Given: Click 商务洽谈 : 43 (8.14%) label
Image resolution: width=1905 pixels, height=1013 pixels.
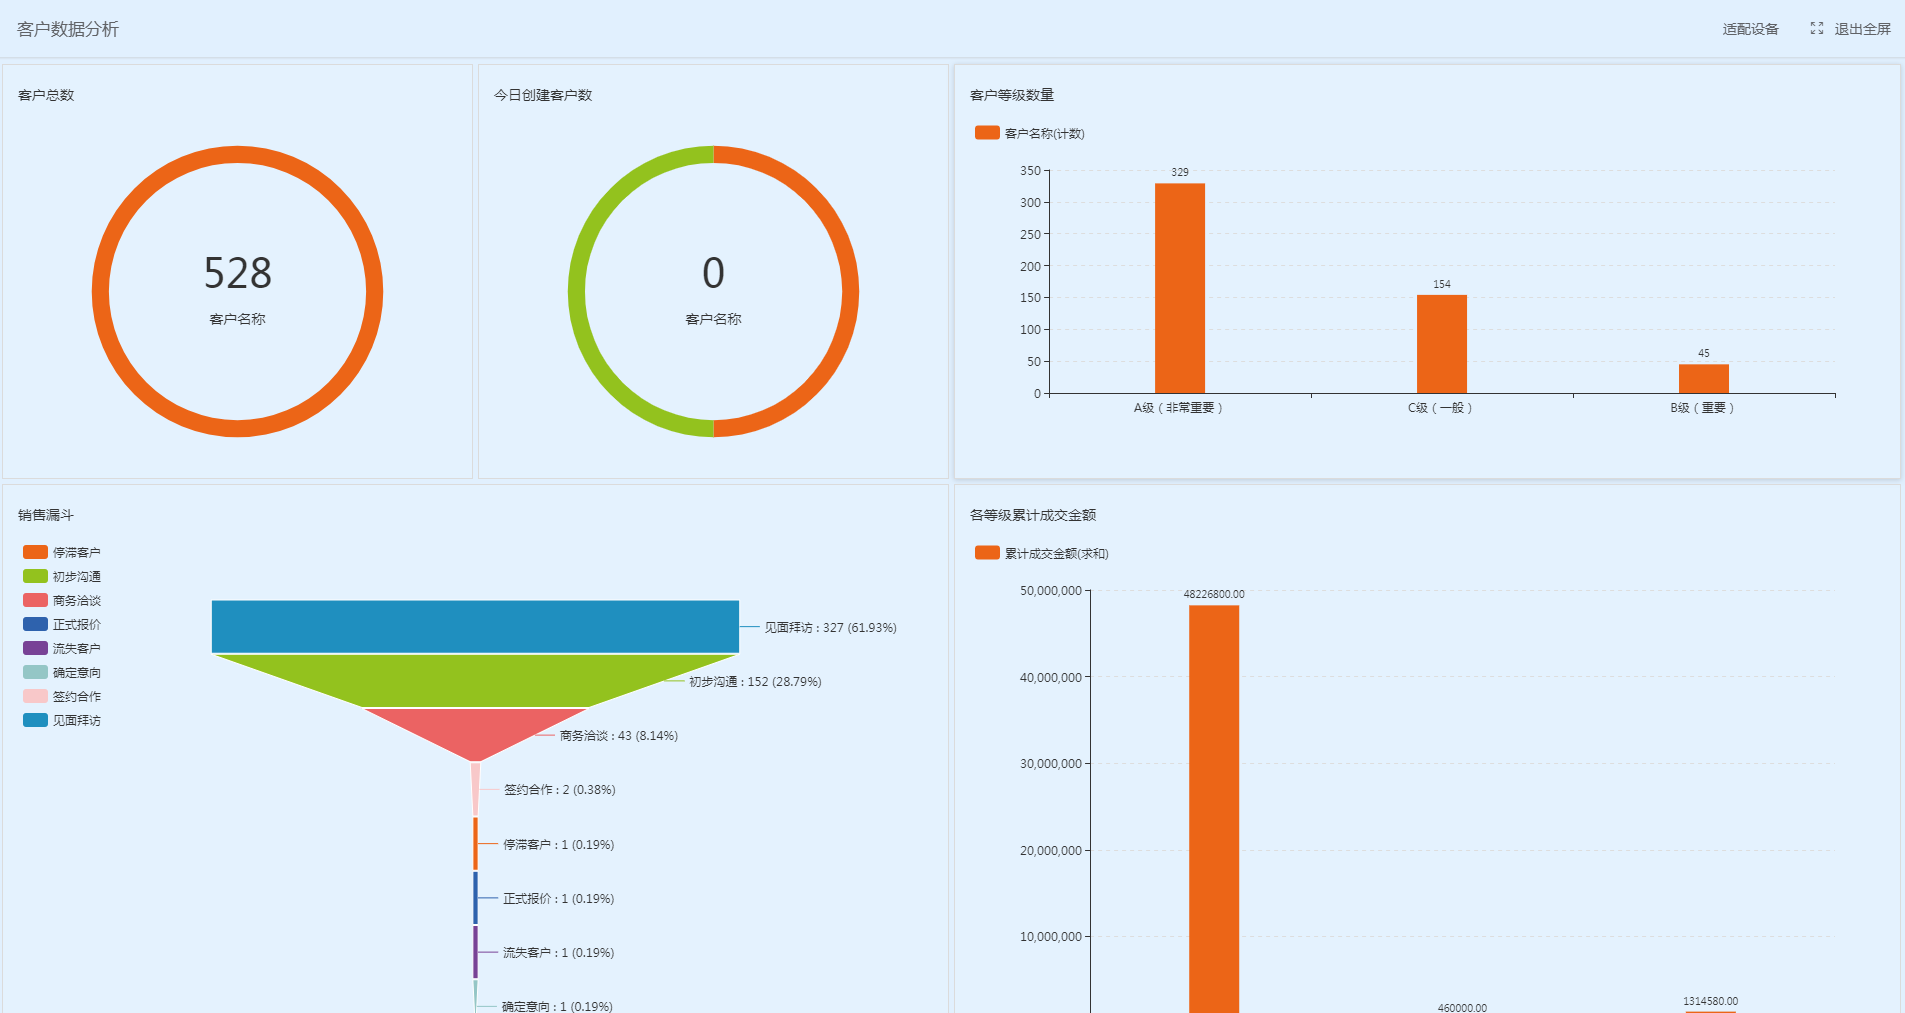Looking at the screenshot, I should pyautogui.click(x=618, y=736).
